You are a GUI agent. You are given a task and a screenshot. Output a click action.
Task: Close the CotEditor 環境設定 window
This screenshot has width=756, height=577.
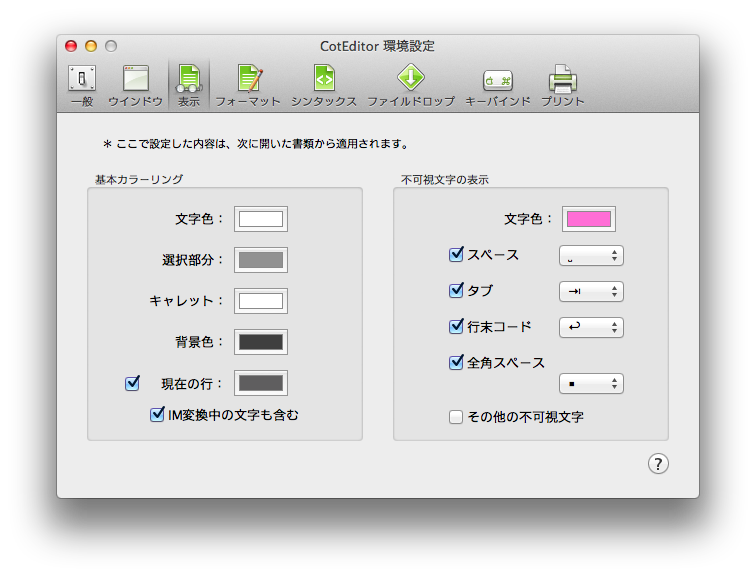coord(71,46)
